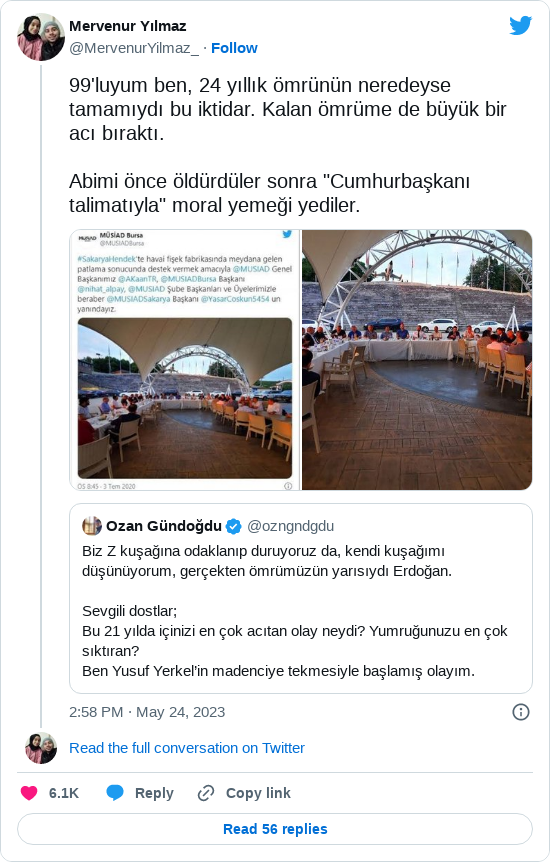Open Read the full conversation on Twitter
The image size is (550, 862).
tap(187, 748)
